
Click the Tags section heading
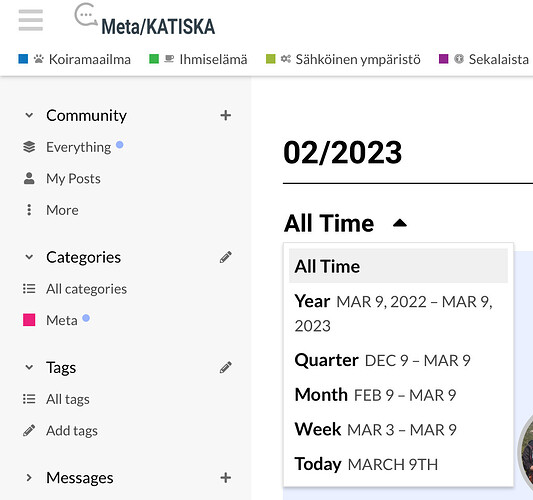(x=61, y=367)
